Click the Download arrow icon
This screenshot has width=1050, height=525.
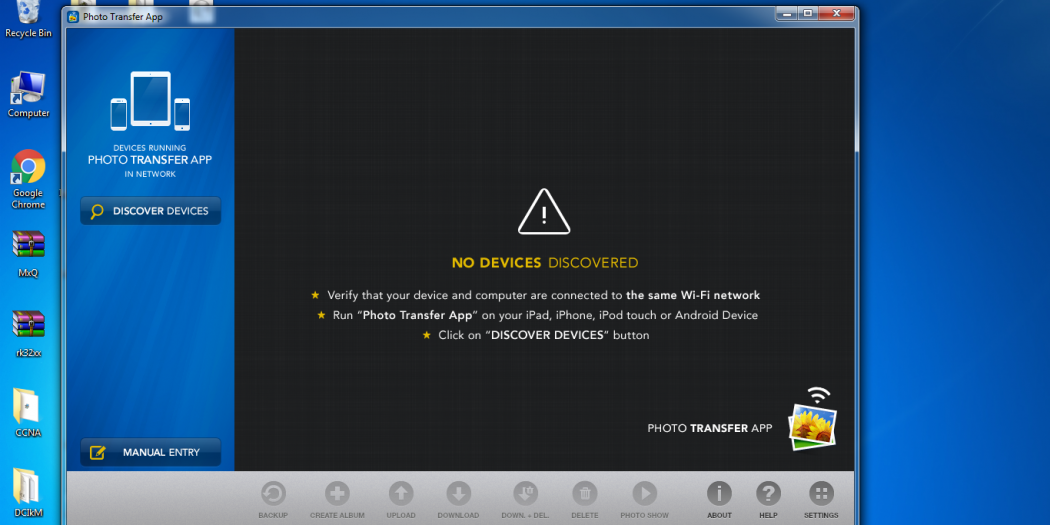pos(459,494)
